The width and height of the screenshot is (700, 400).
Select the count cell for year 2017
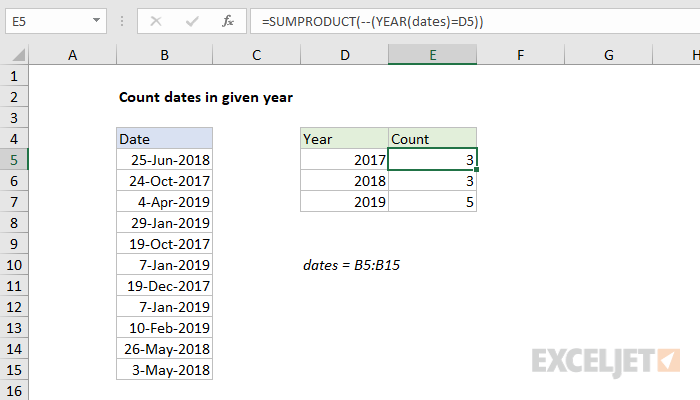(433, 160)
